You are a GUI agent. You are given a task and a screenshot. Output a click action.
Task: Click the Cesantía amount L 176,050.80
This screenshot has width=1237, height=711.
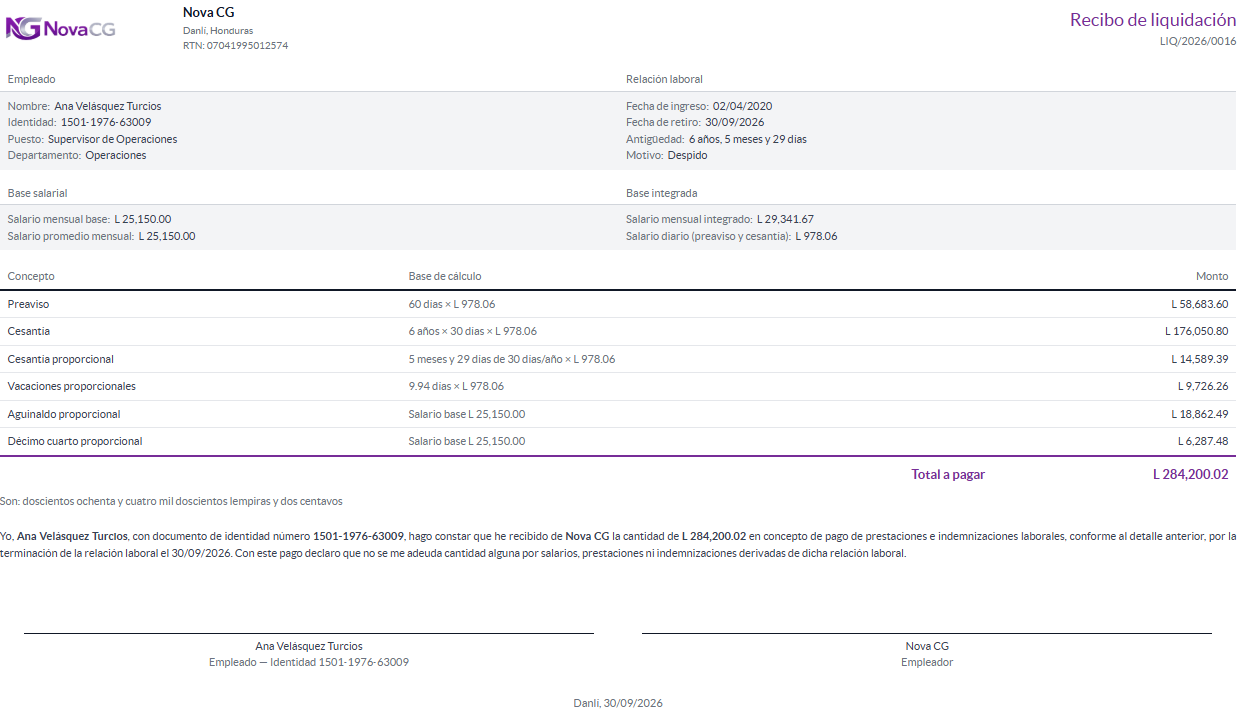pos(1197,331)
